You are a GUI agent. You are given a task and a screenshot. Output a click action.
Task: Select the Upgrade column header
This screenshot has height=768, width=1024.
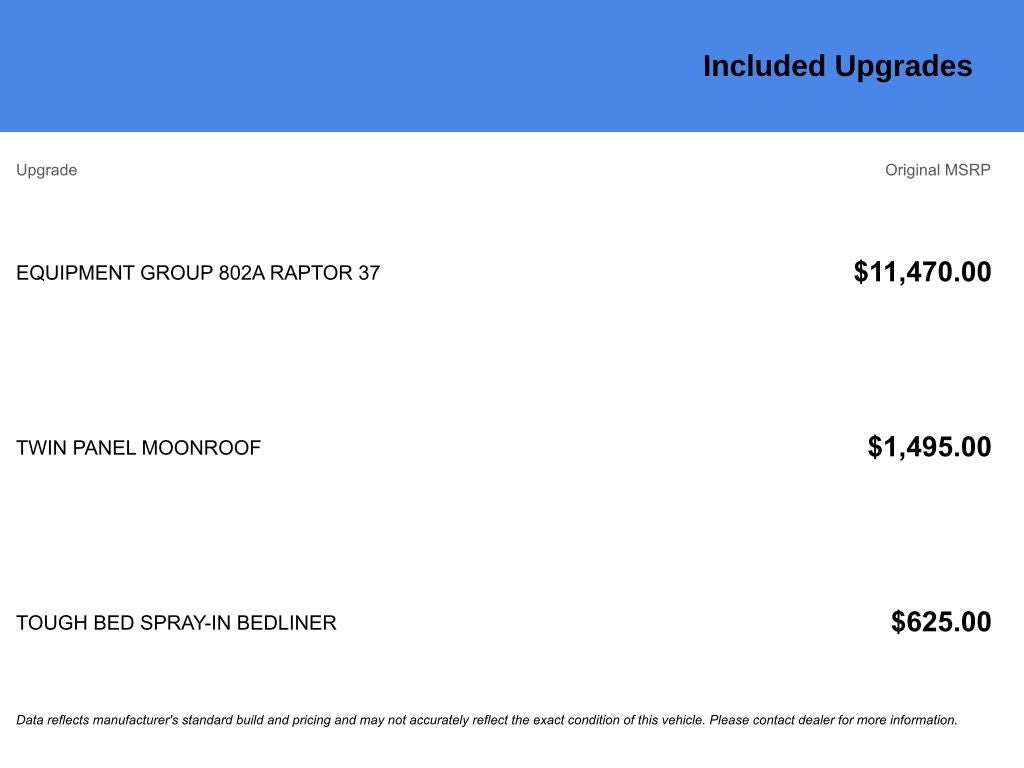pos(46,170)
